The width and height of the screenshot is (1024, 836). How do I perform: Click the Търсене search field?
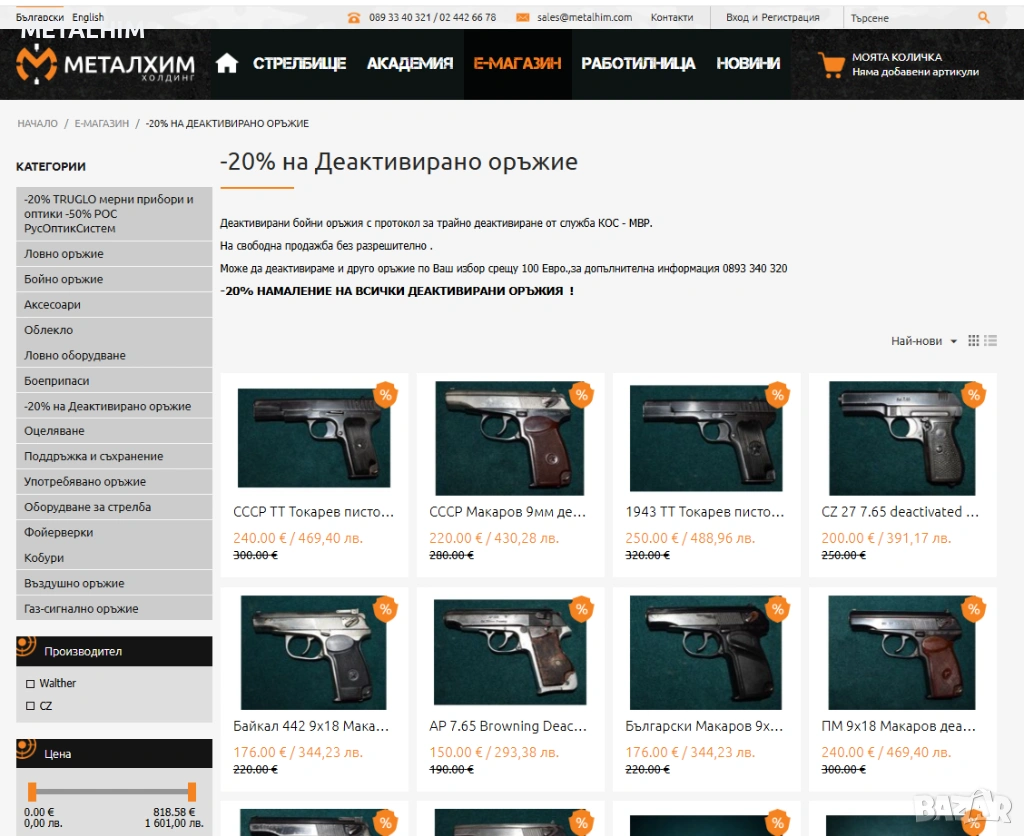point(911,18)
